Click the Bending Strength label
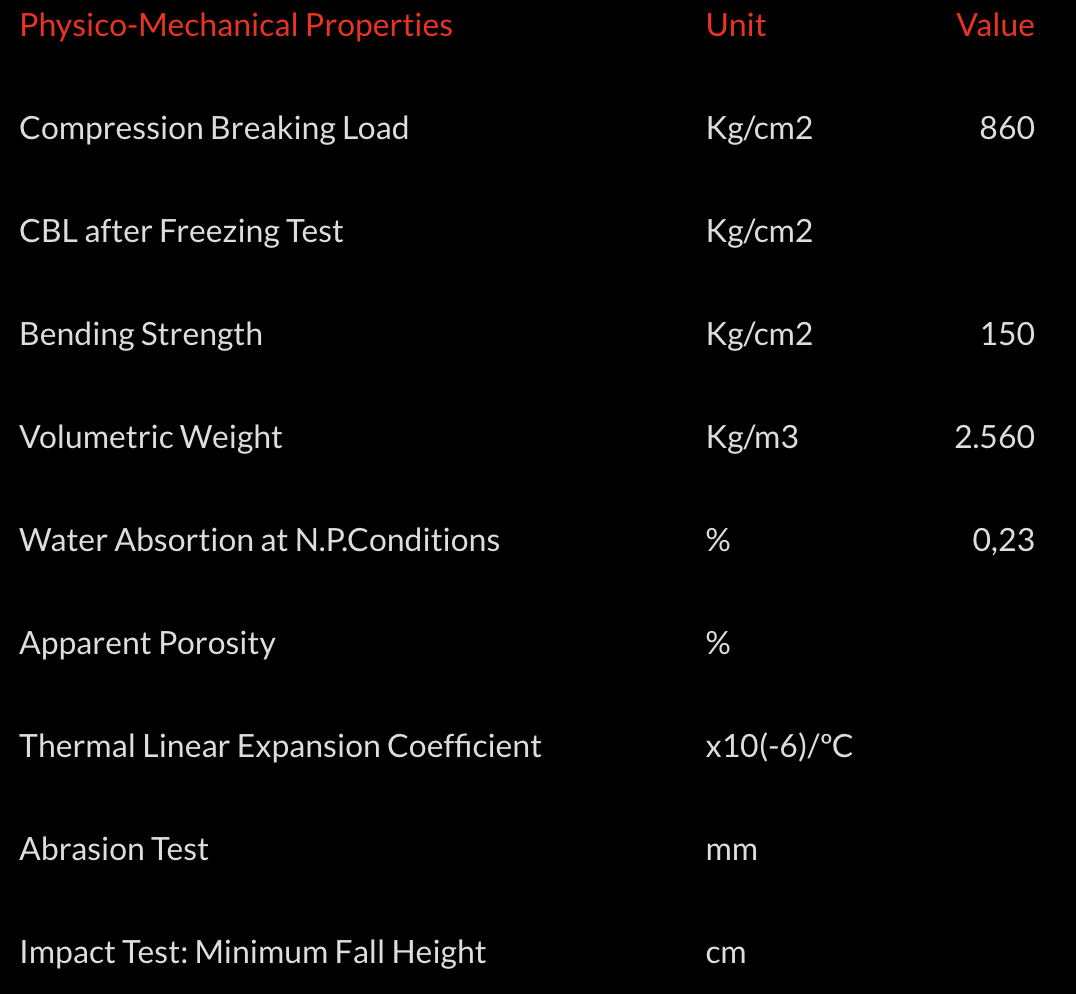 pyautogui.click(x=141, y=334)
